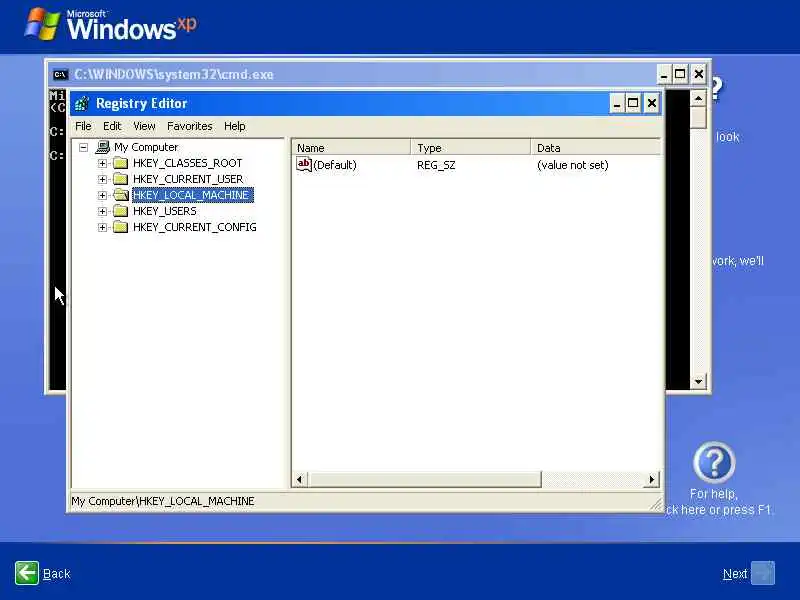
Task: Expand the HKEY_CURRENT_CONFIG key
Action: coord(103,228)
